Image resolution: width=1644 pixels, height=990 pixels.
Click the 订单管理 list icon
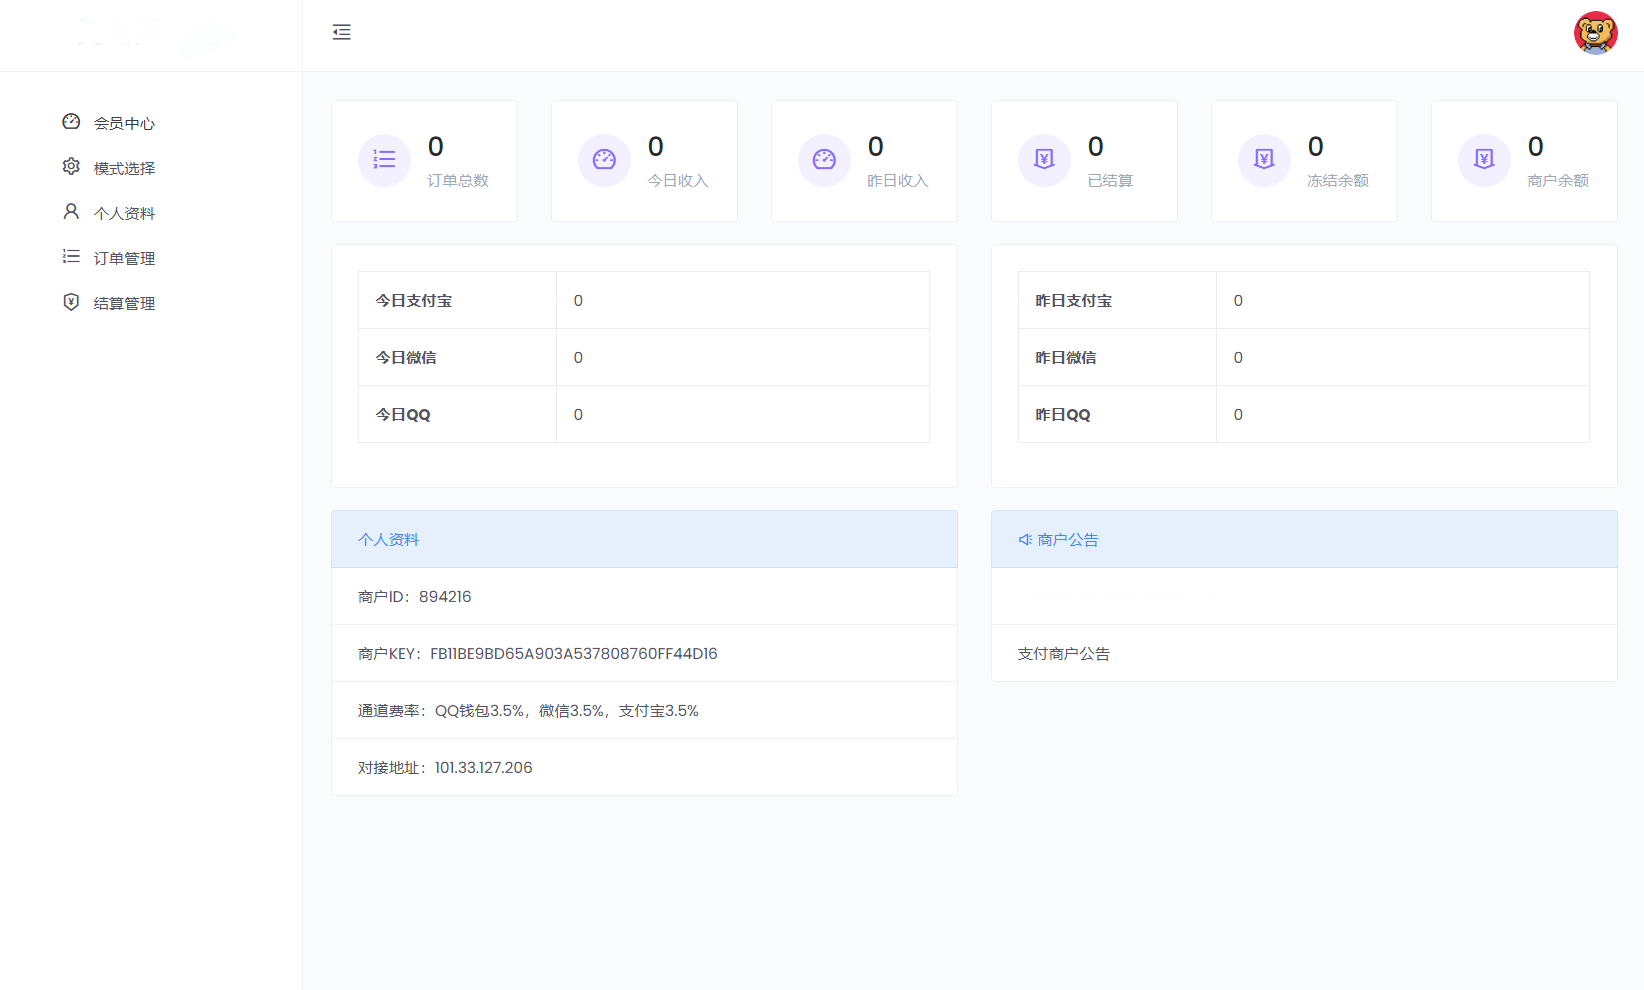[x=71, y=257]
